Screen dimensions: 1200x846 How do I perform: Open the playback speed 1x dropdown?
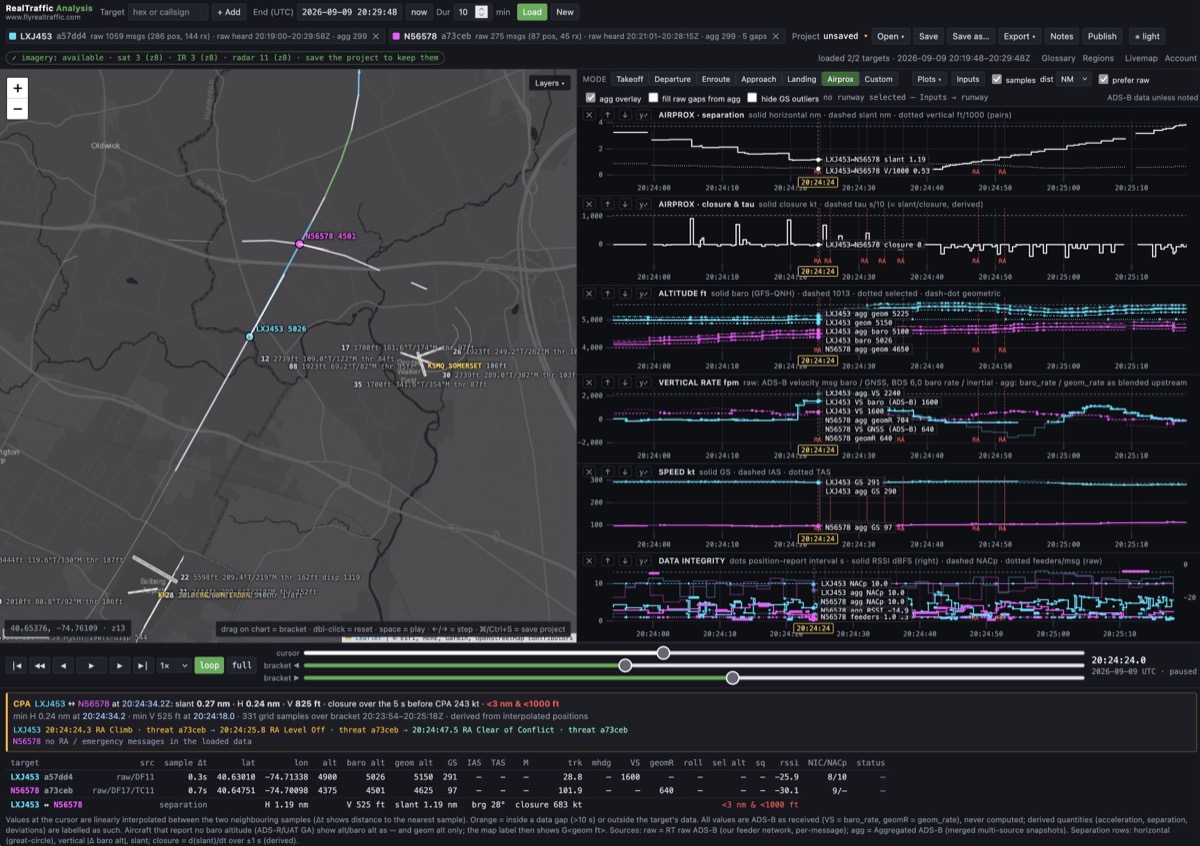tap(173, 665)
